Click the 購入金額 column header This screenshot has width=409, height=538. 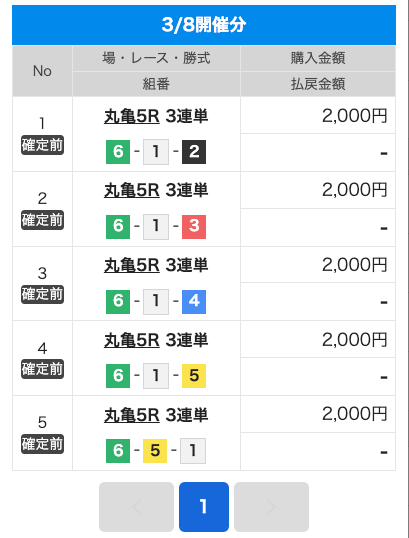click(318, 58)
